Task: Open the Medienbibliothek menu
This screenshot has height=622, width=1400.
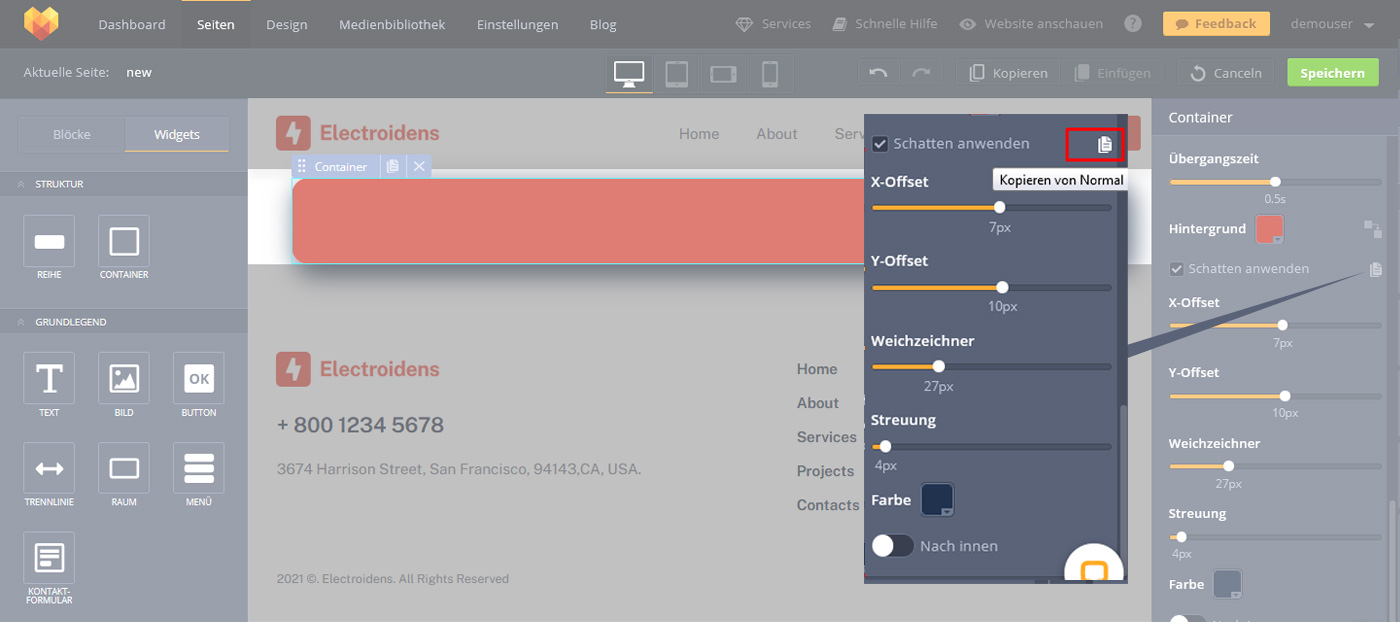Action: 392,24
